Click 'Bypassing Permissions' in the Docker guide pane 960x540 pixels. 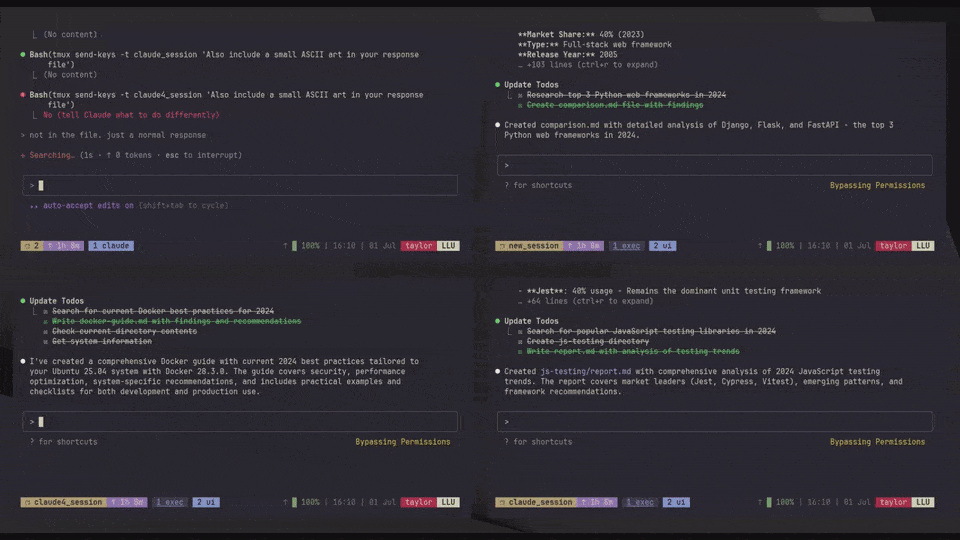[x=402, y=441]
